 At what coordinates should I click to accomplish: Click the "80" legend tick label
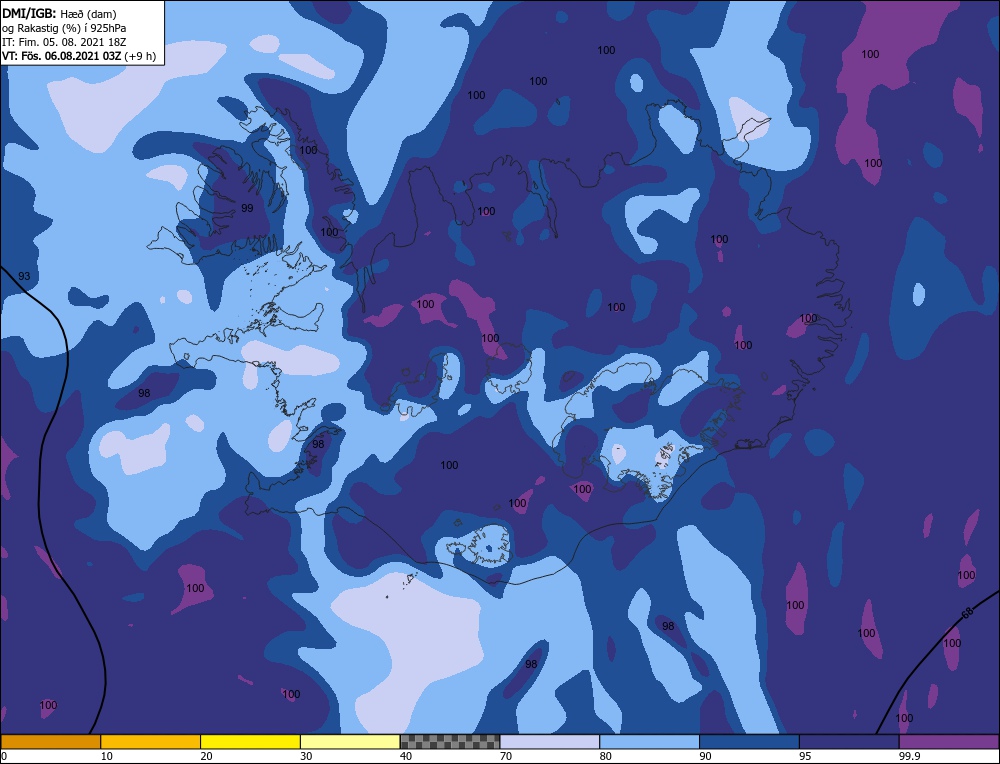[606, 756]
